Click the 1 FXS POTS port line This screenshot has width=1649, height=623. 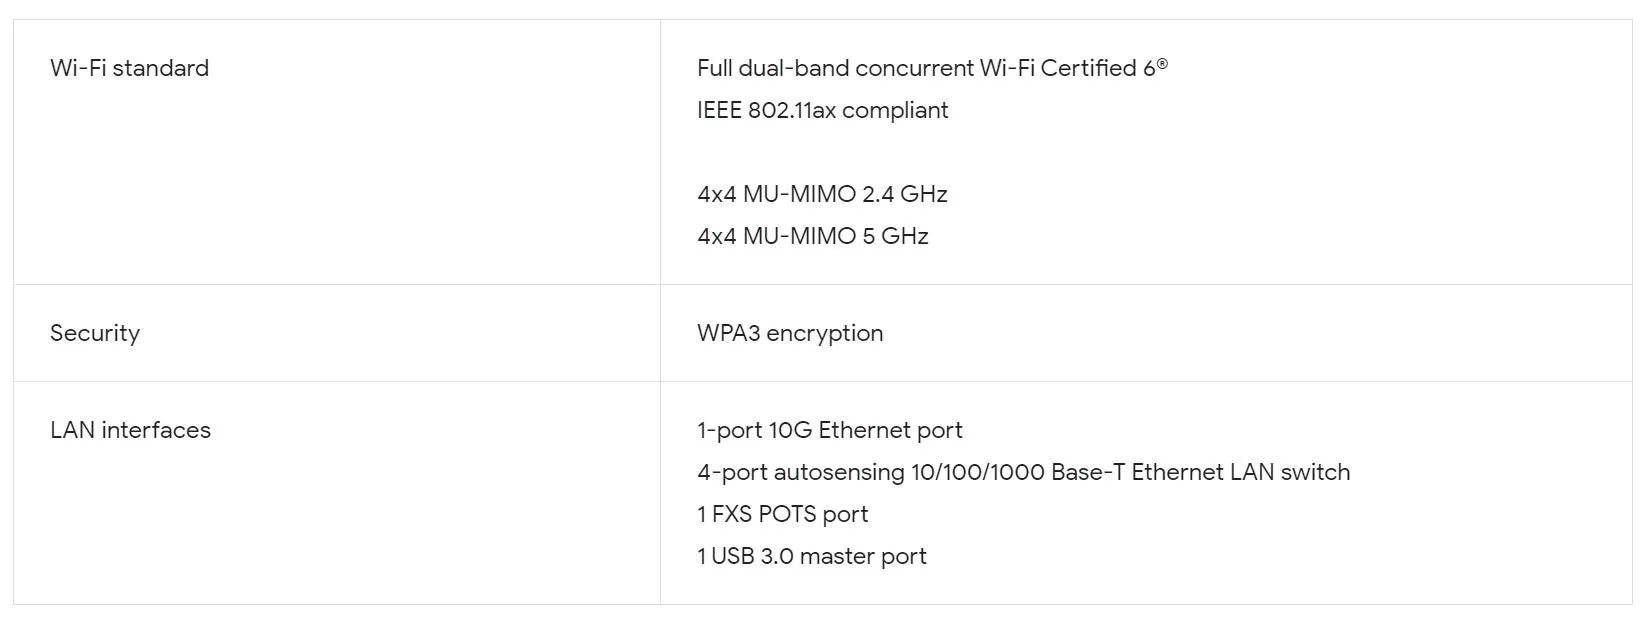(782, 514)
